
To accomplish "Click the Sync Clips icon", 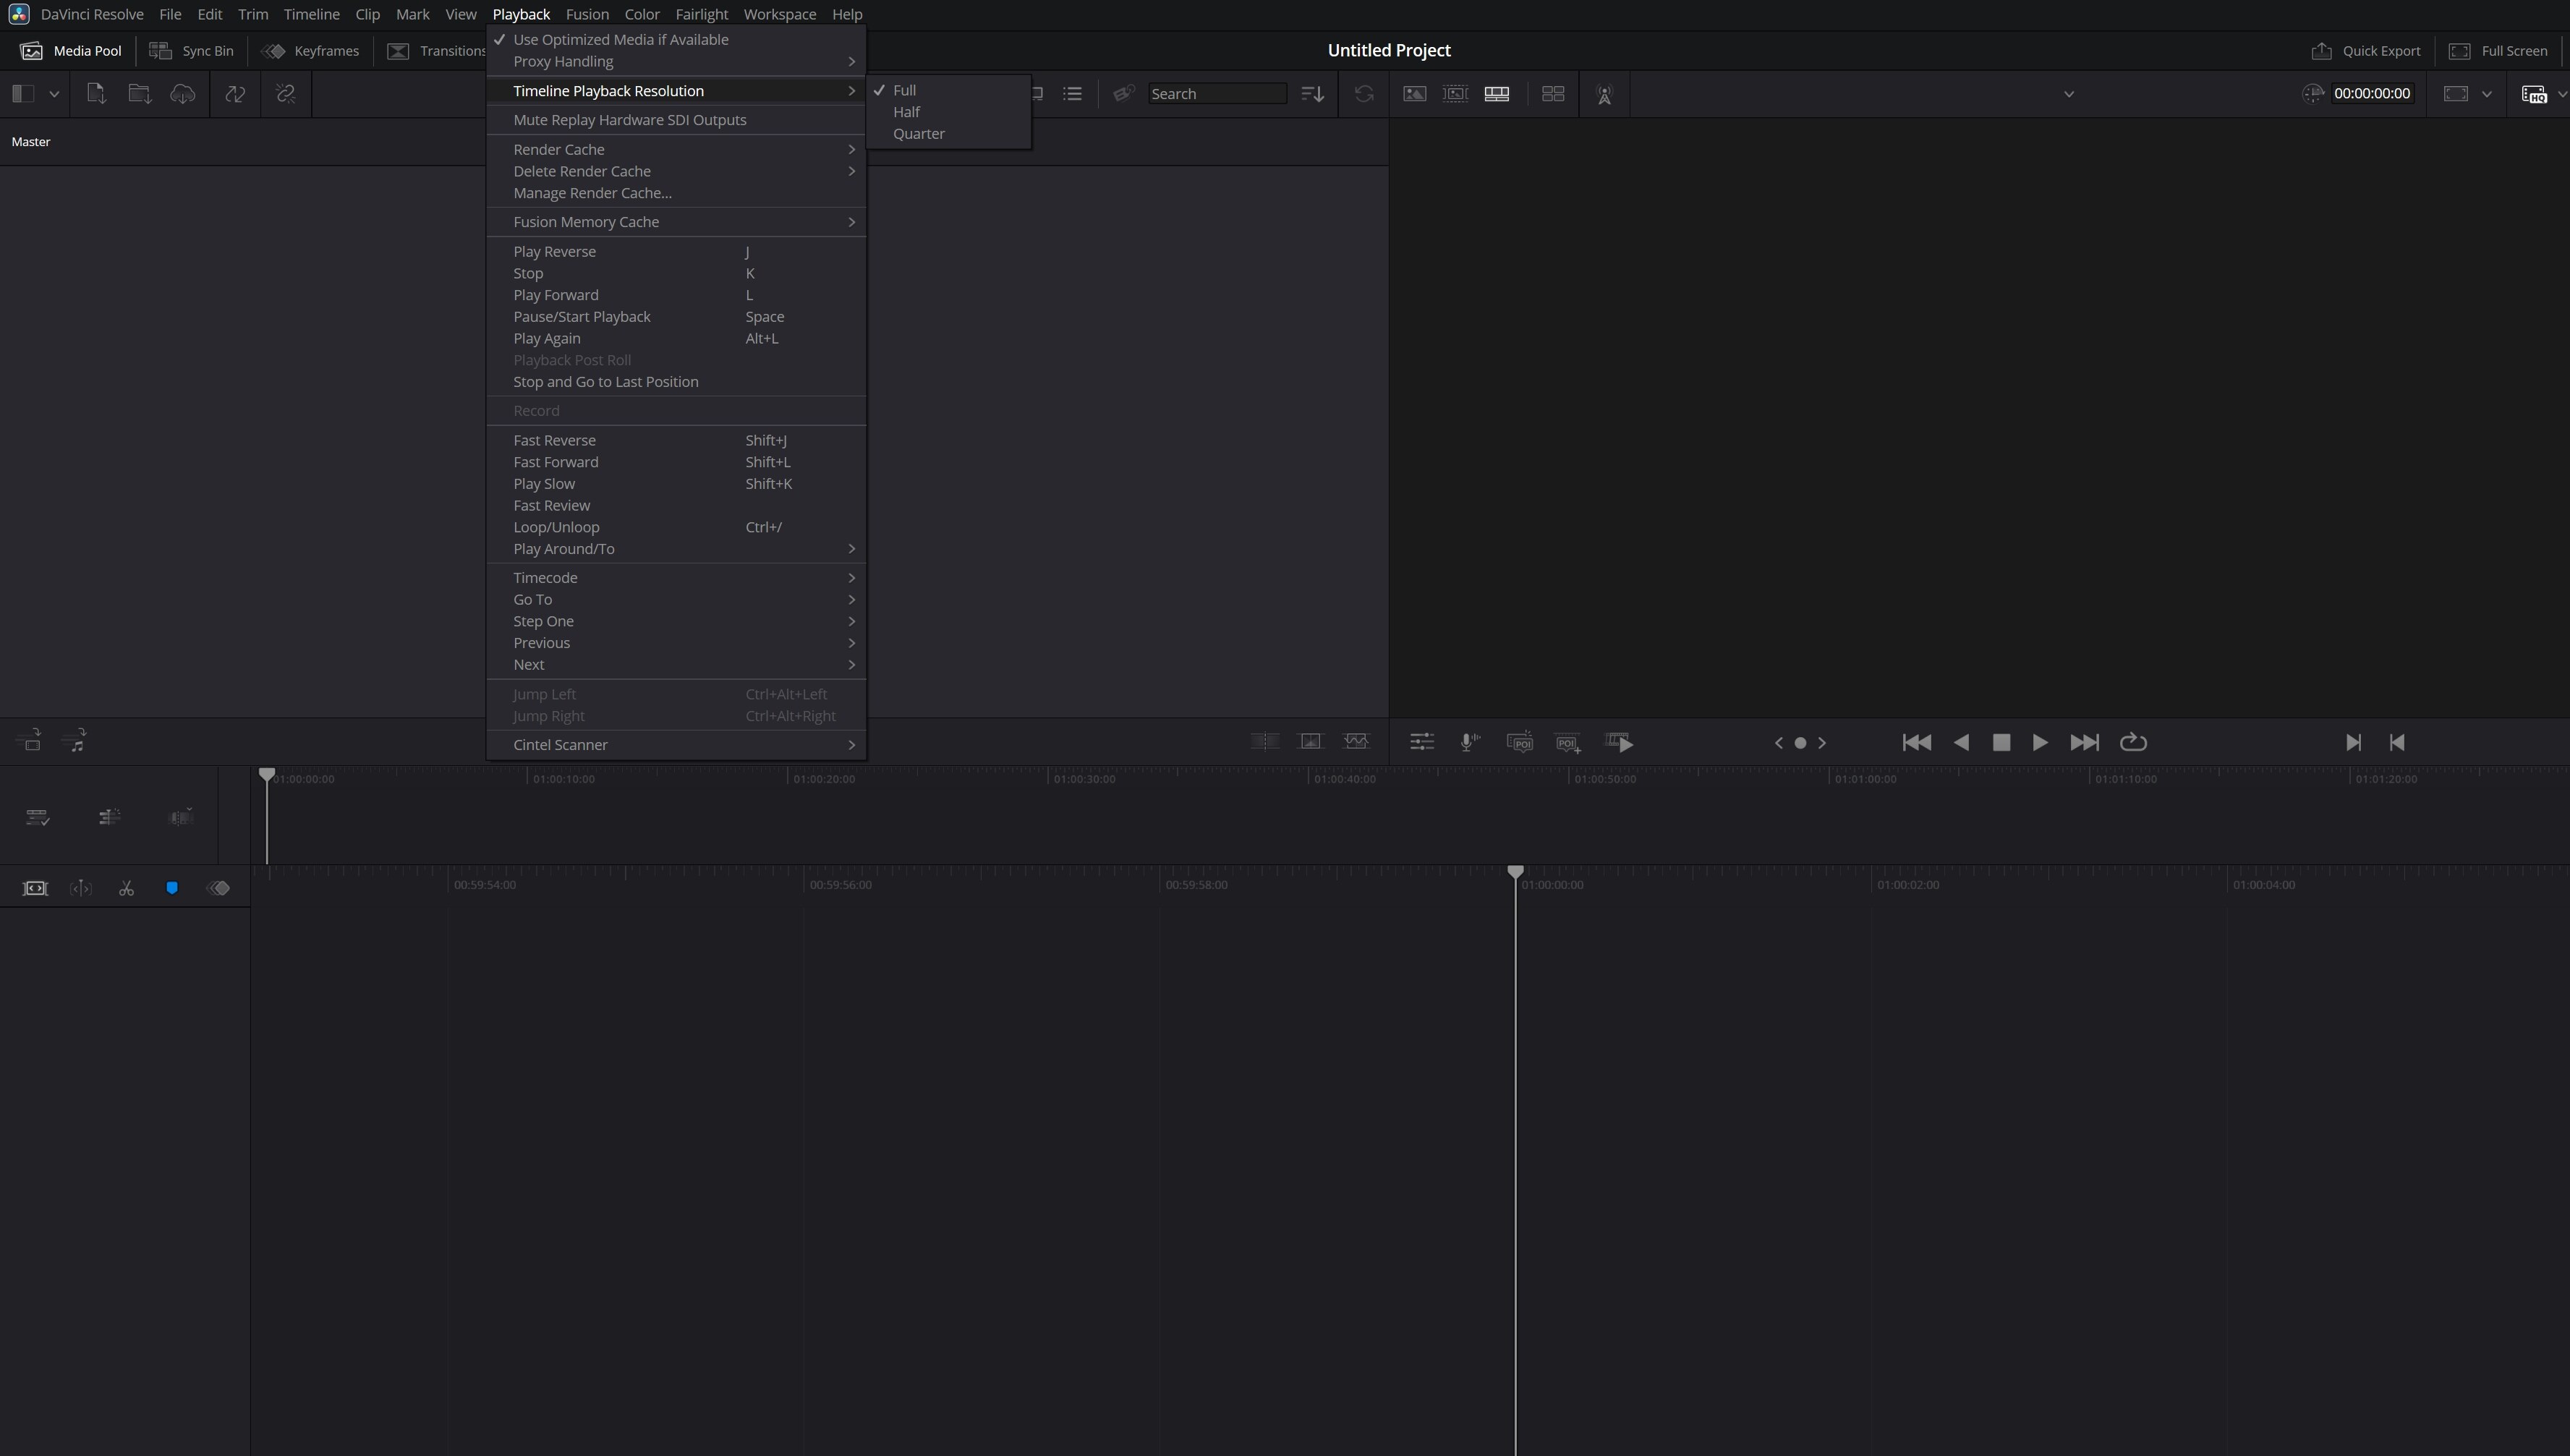I will 235,93.
